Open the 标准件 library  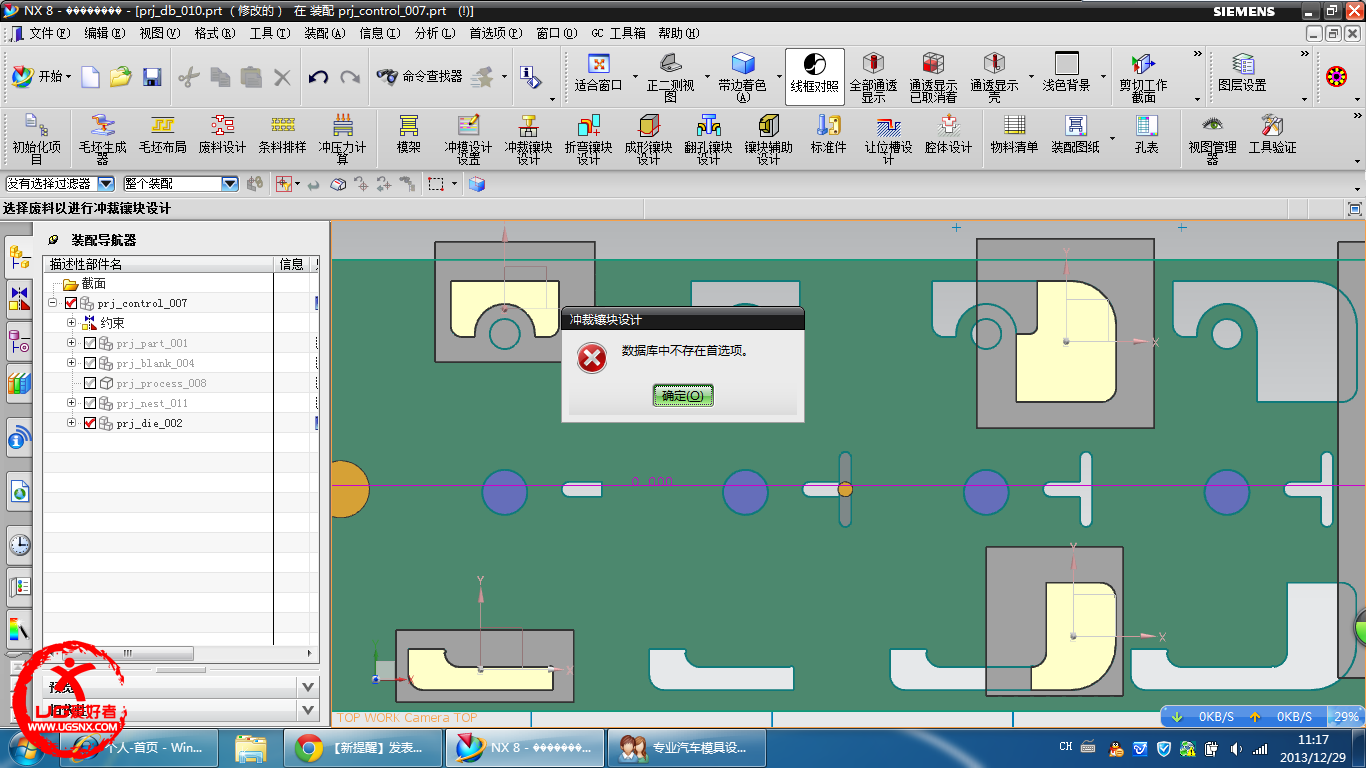(x=828, y=134)
